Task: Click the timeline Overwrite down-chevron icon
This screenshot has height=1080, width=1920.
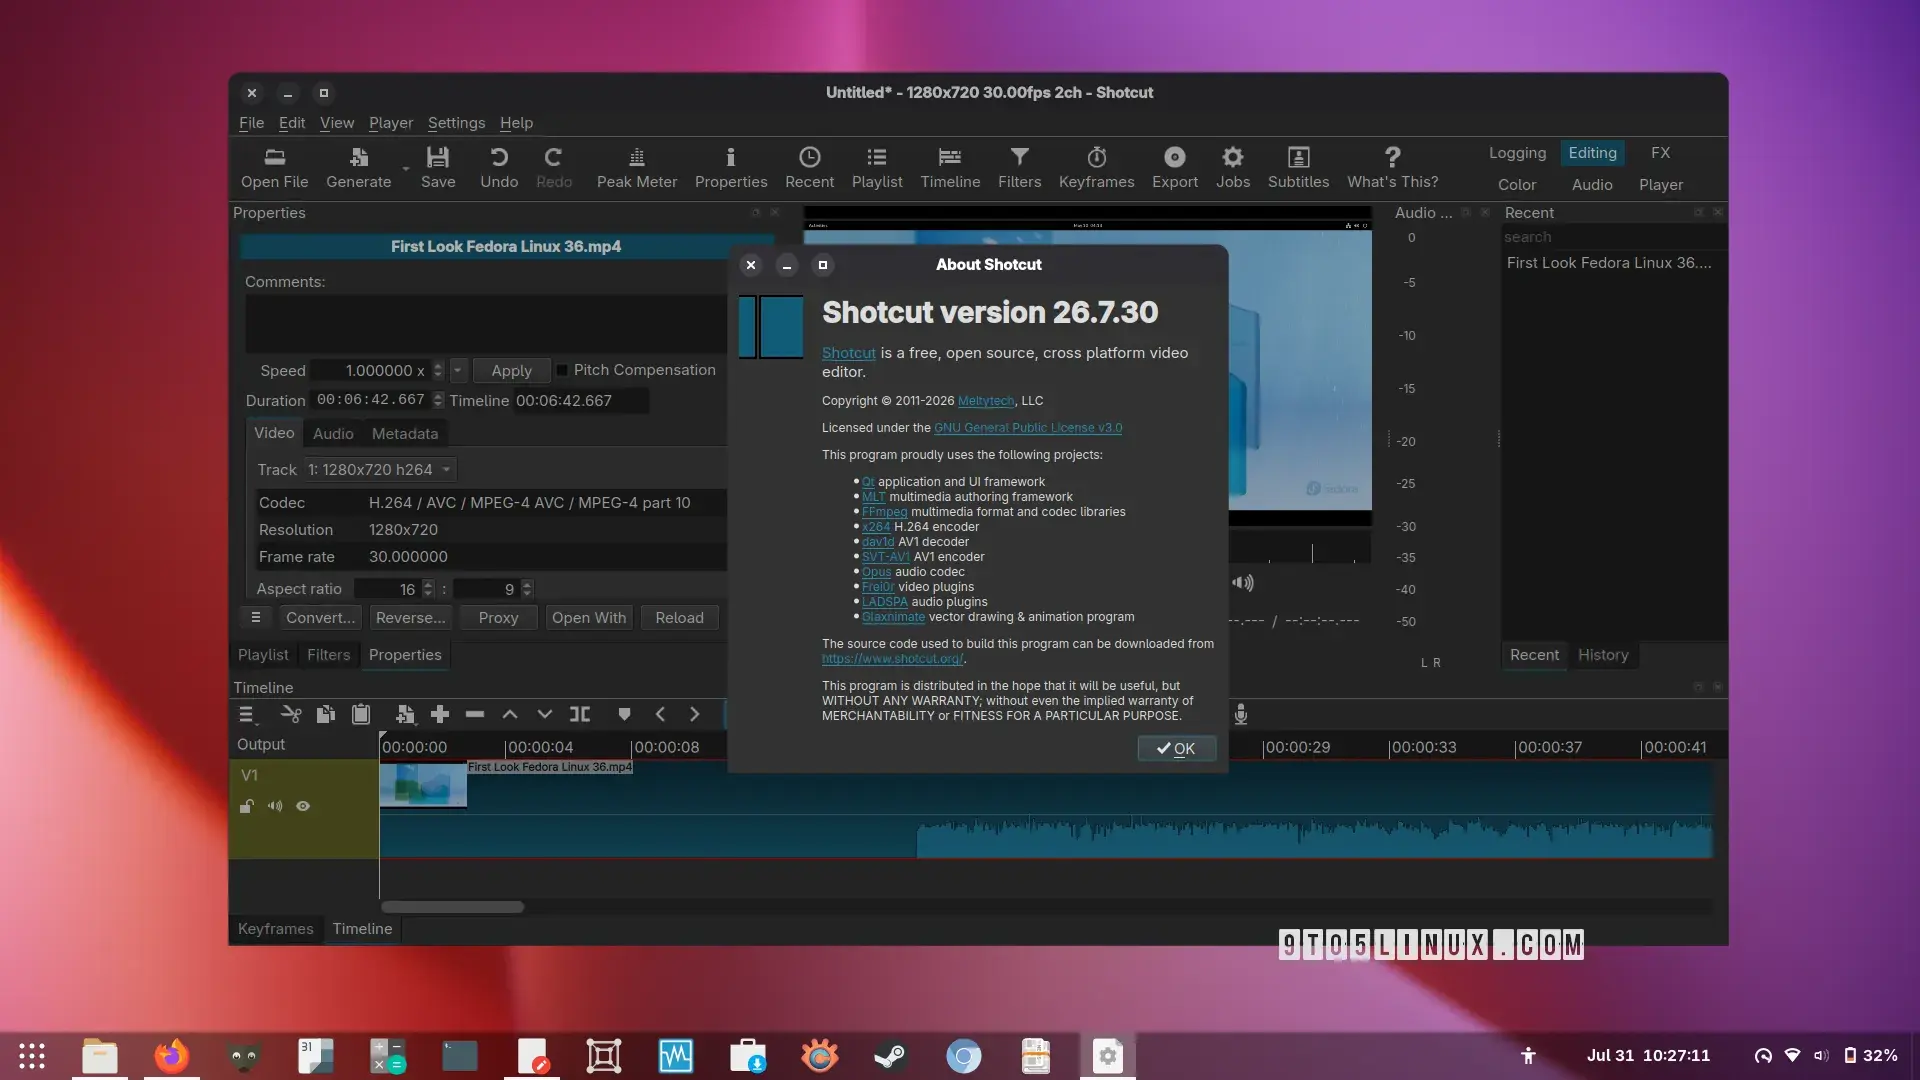Action: [545, 714]
